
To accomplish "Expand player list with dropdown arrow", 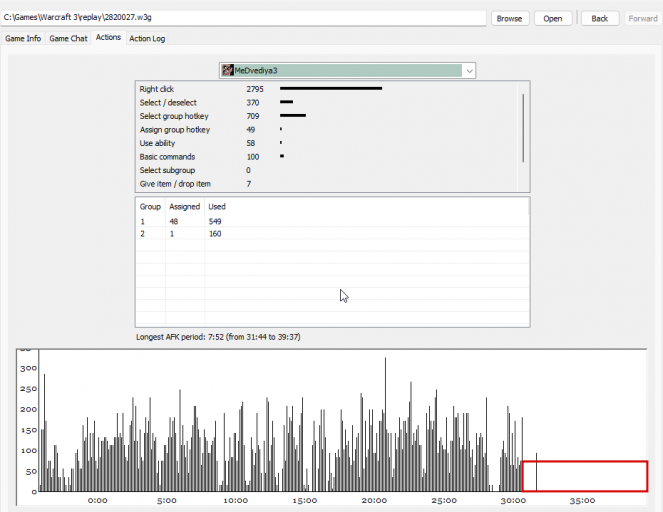I will tap(469, 71).
